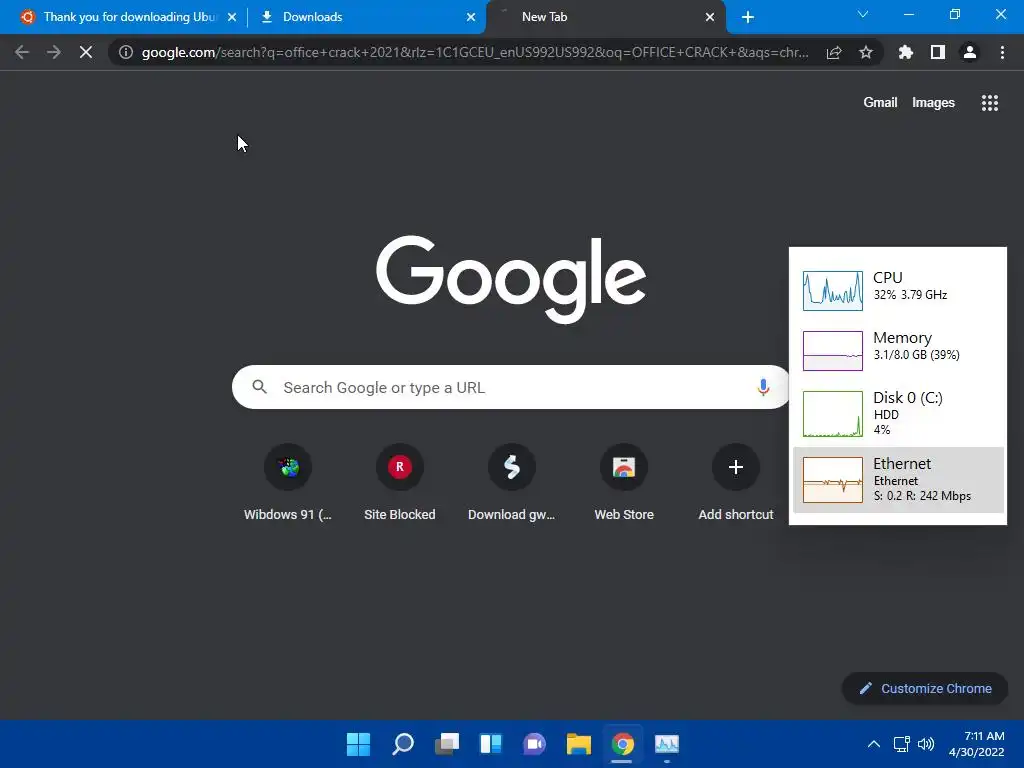The image size is (1024, 768).
Task: Open the Site Blocked shortcut
Action: coord(400,484)
